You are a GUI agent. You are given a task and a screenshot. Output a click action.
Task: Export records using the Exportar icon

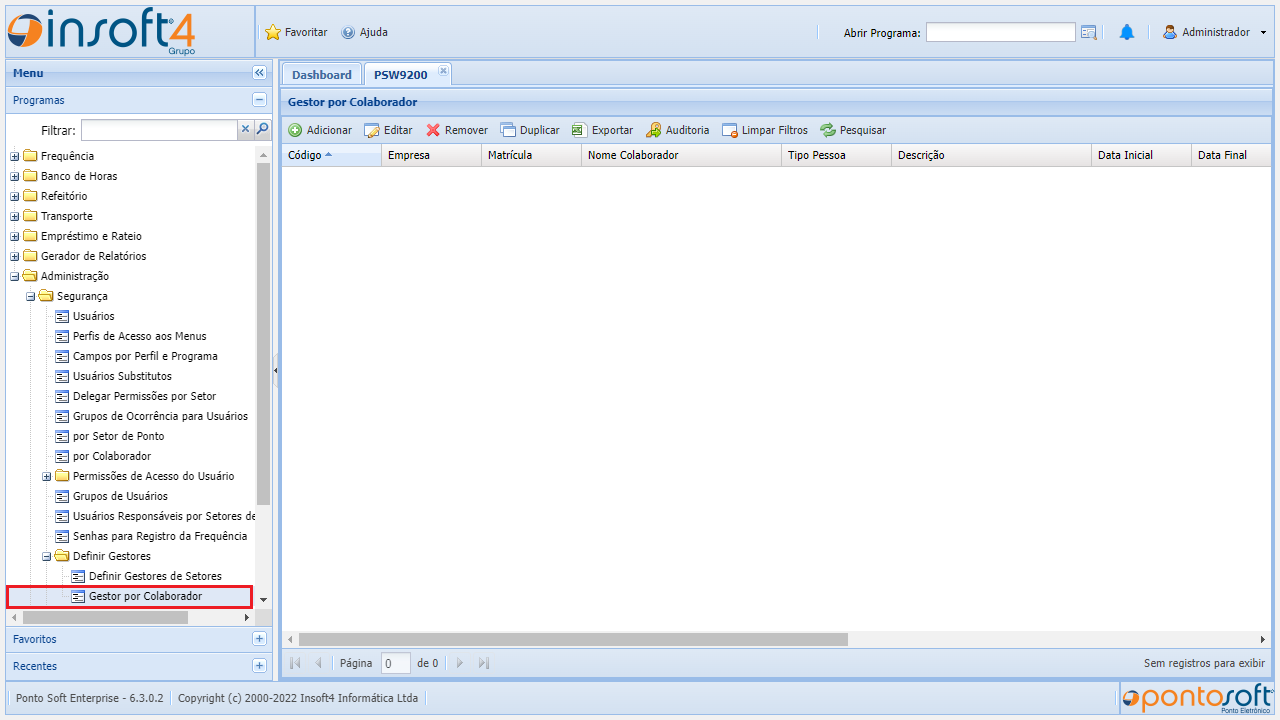tap(579, 130)
